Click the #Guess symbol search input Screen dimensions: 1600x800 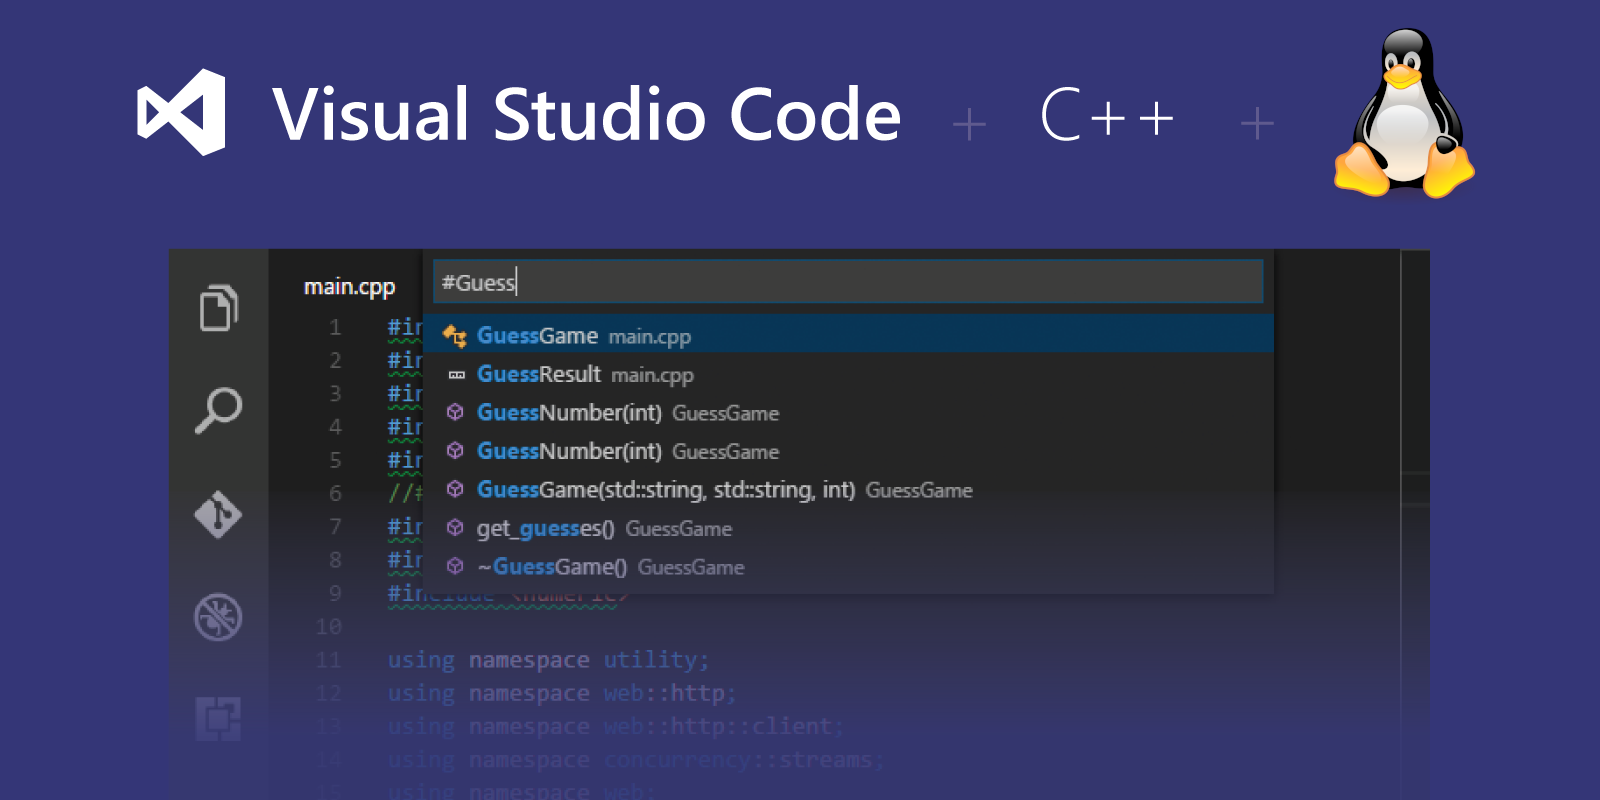click(x=848, y=282)
